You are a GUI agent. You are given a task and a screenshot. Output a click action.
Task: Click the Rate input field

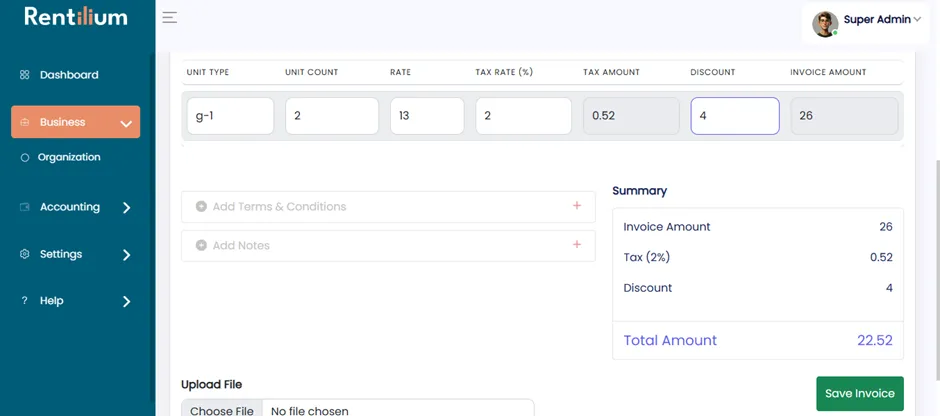[427, 116]
